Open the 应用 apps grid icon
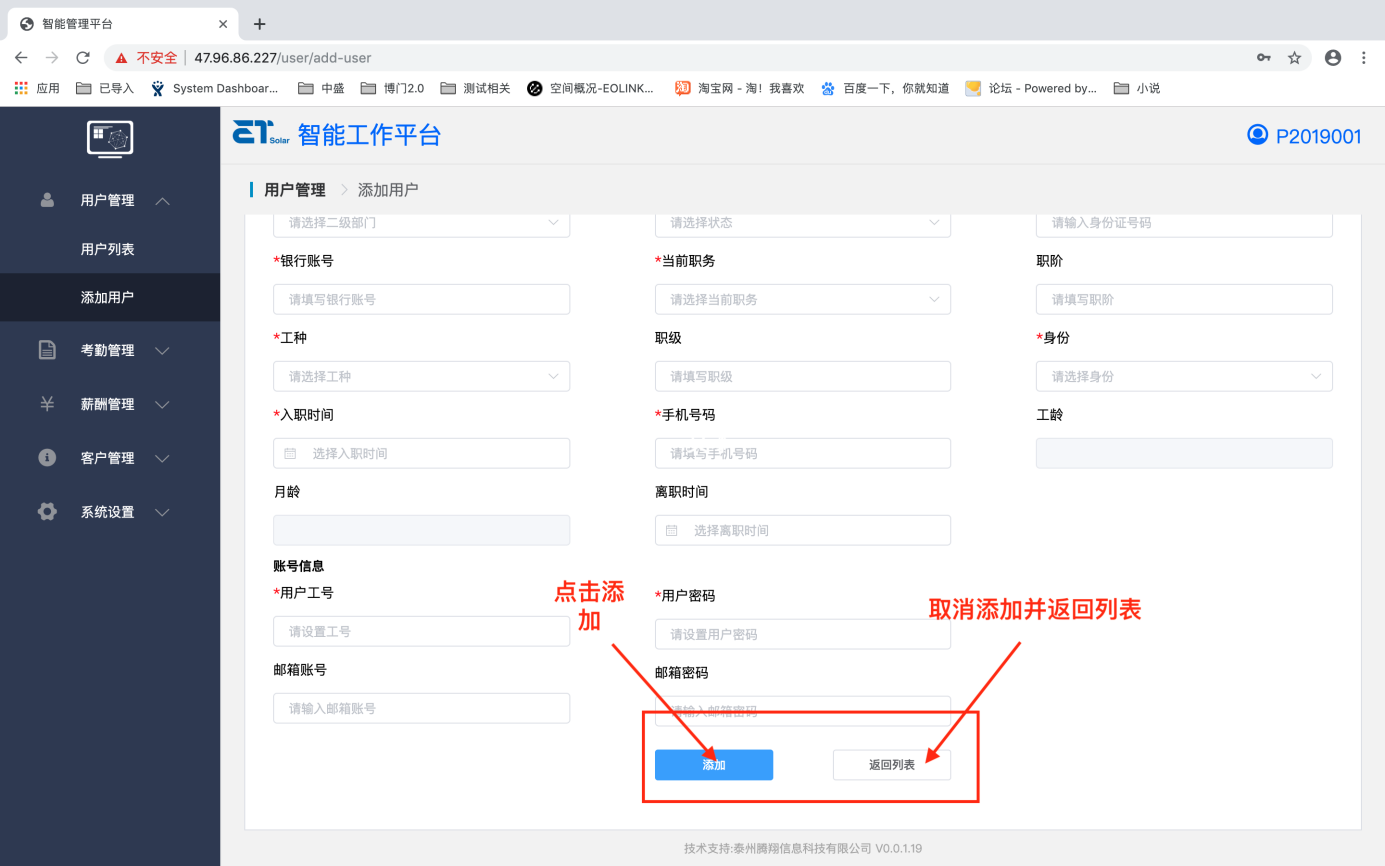Image resolution: width=1385 pixels, height=866 pixels. coord(21,88)
